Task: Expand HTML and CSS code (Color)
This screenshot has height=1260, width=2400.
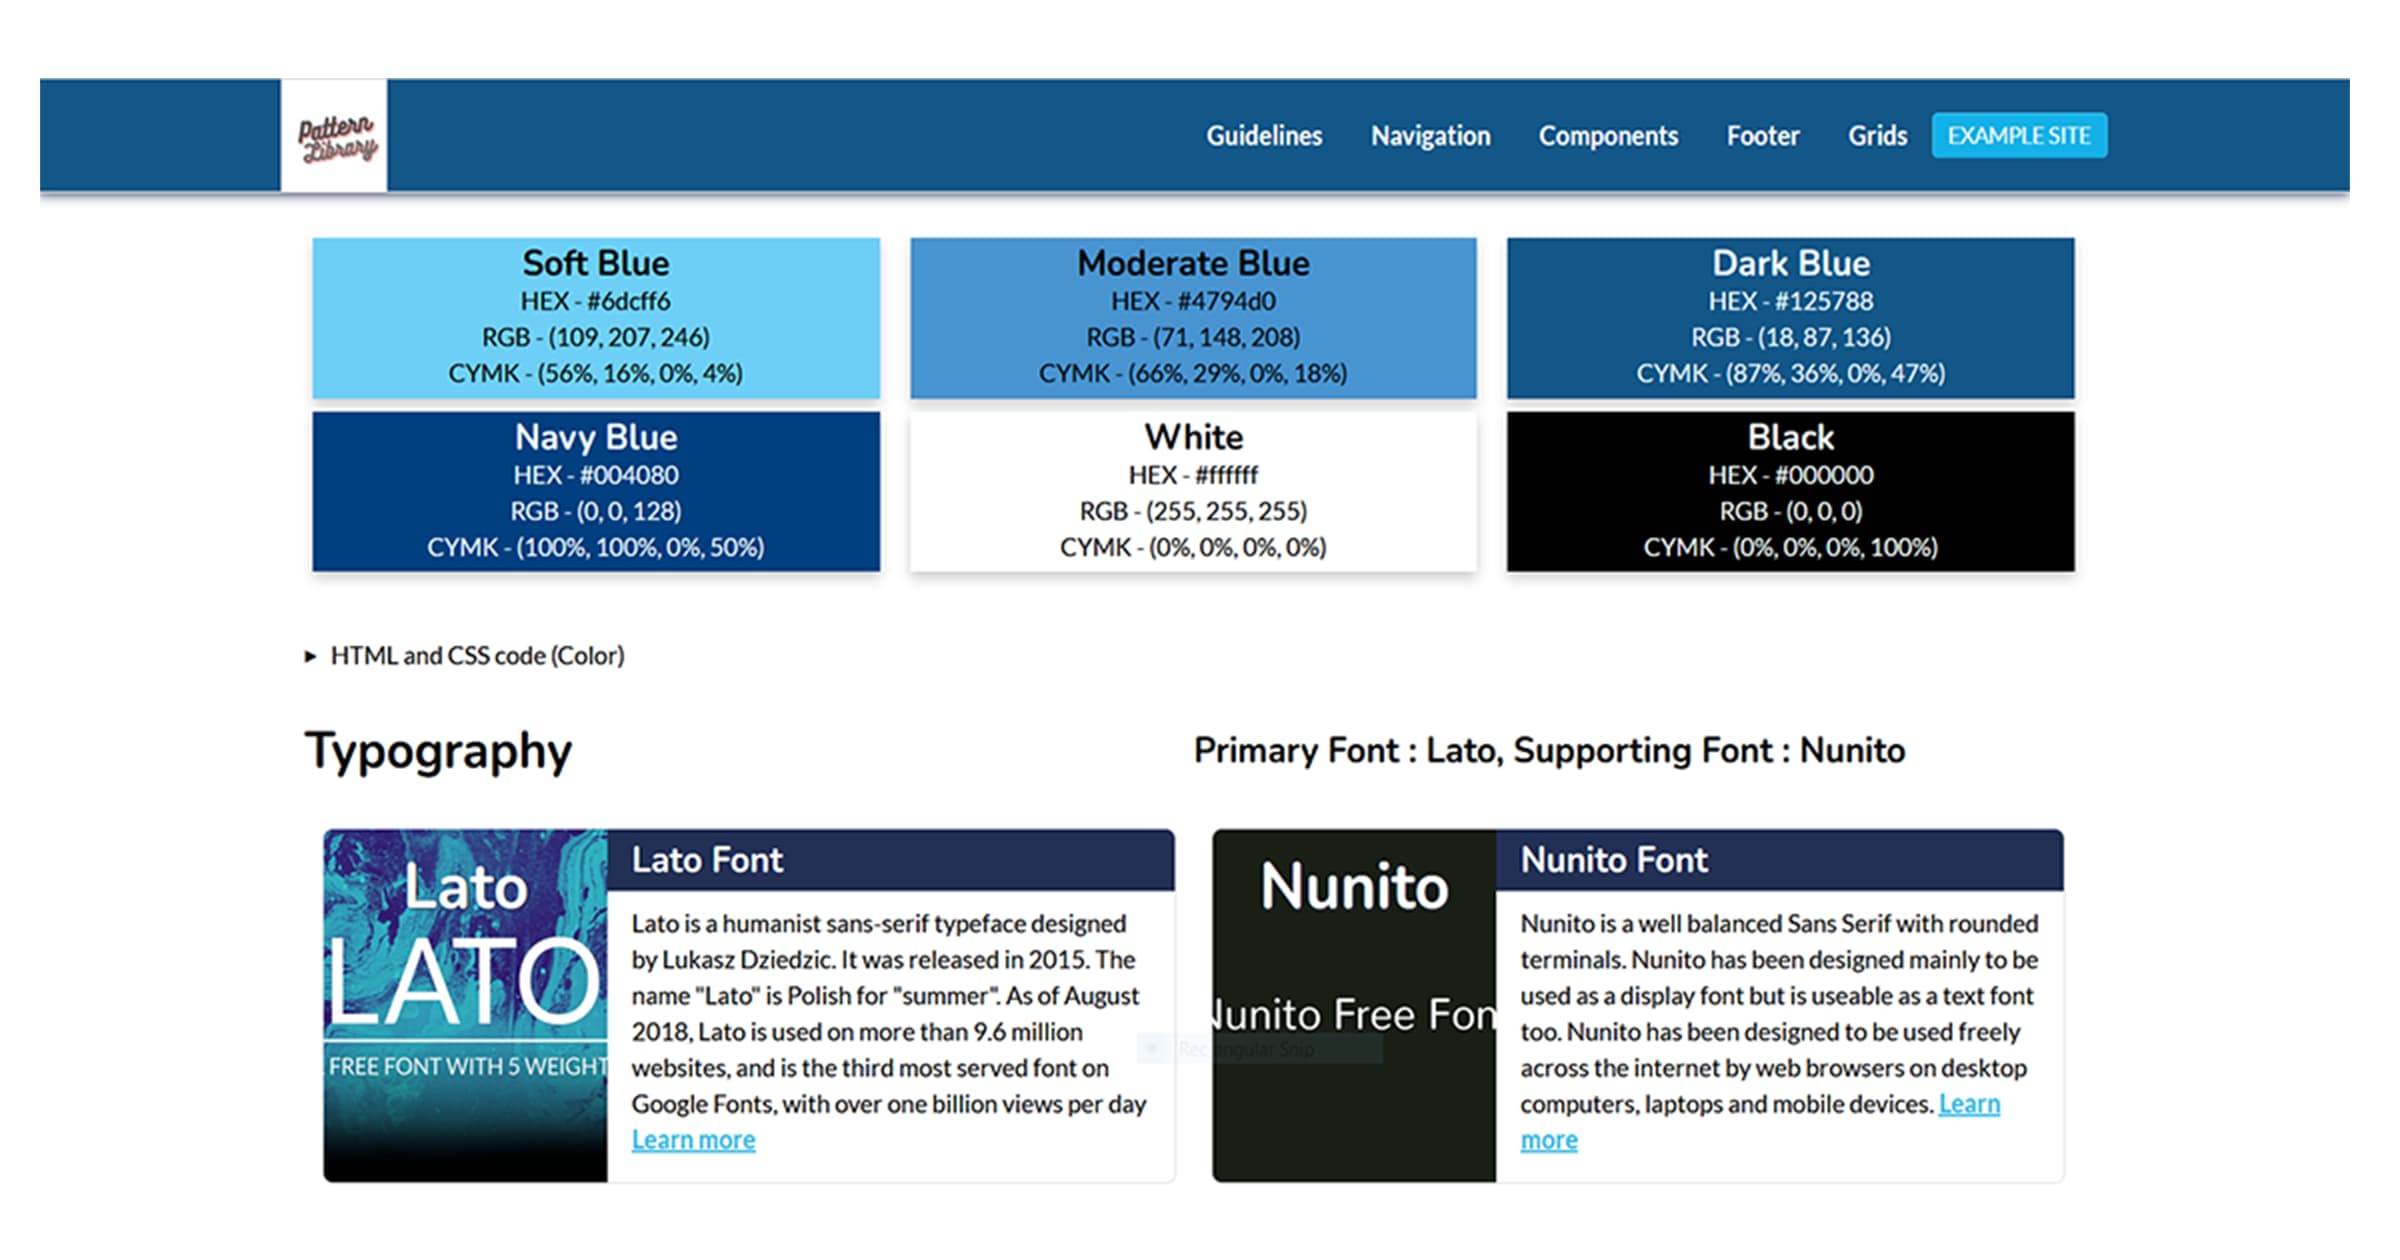Action: (476, 656)
